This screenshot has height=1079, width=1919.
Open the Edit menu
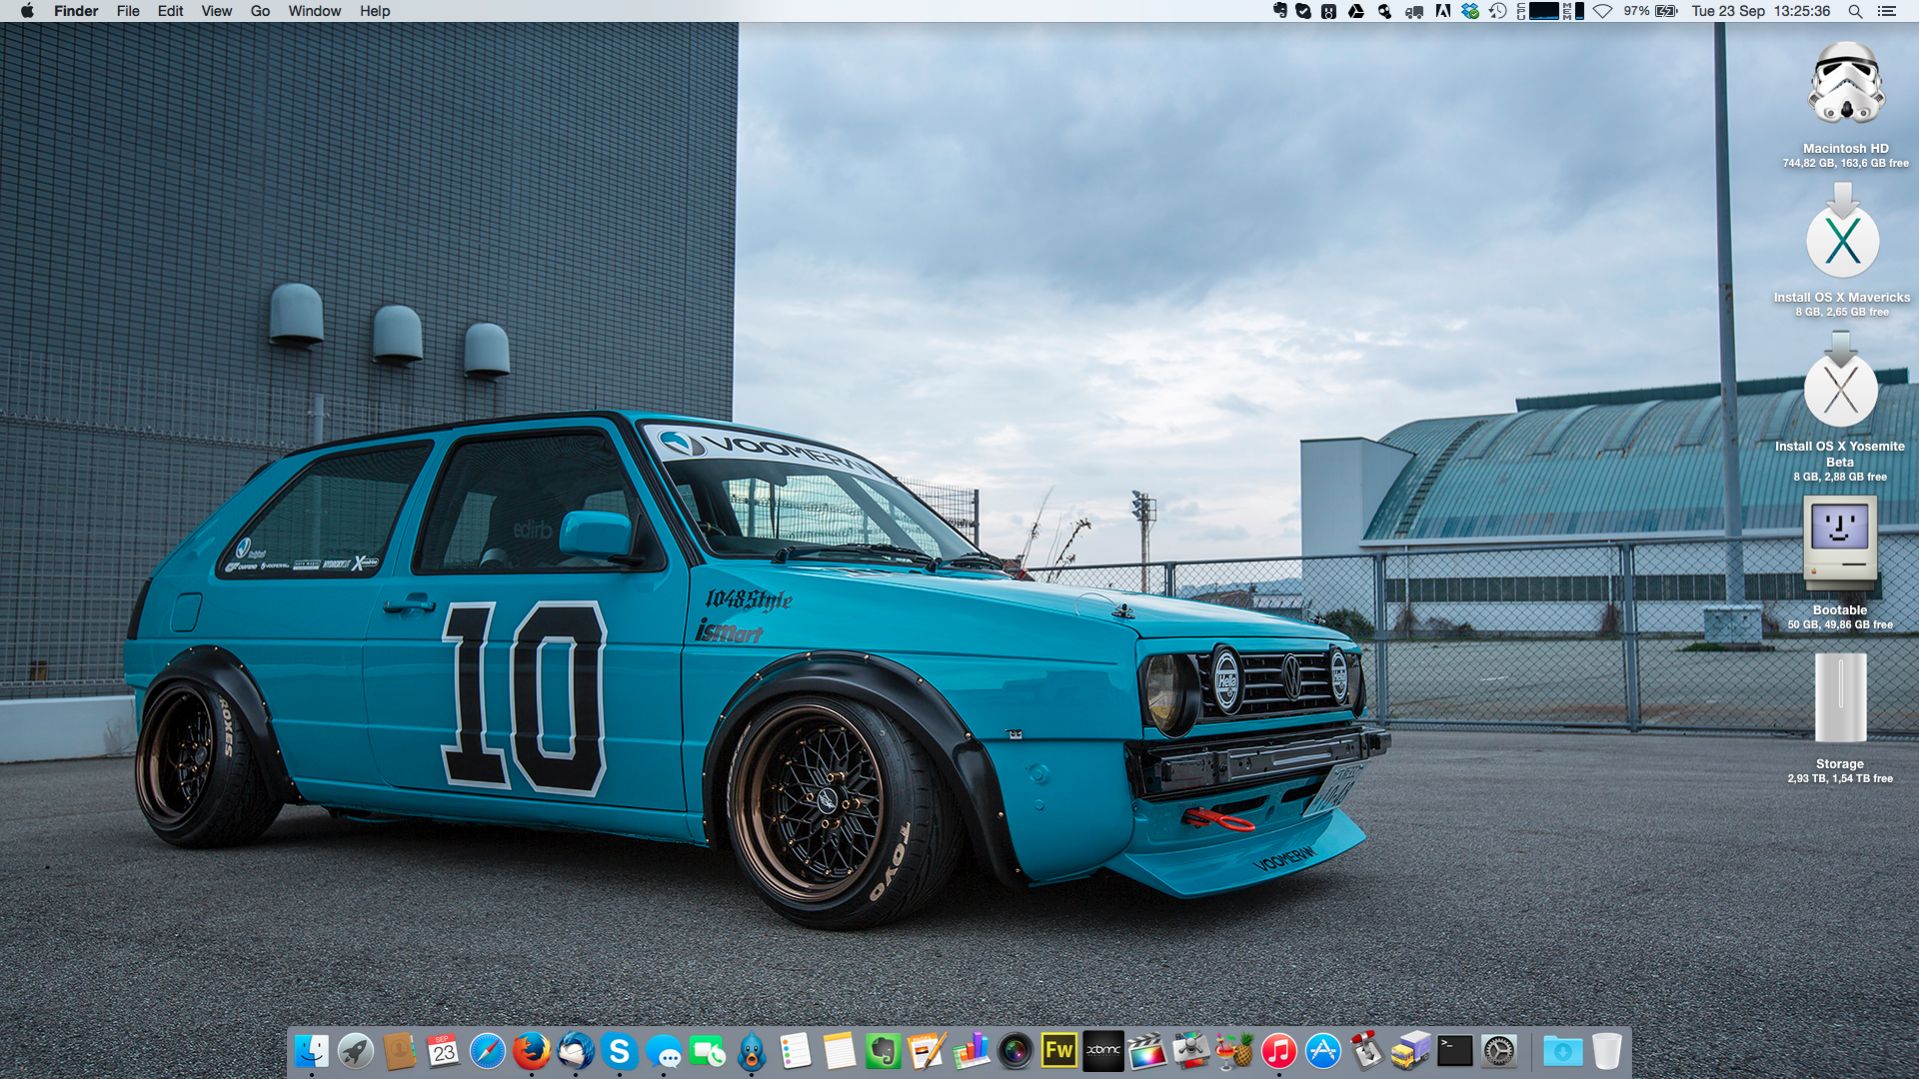[170, 11]
